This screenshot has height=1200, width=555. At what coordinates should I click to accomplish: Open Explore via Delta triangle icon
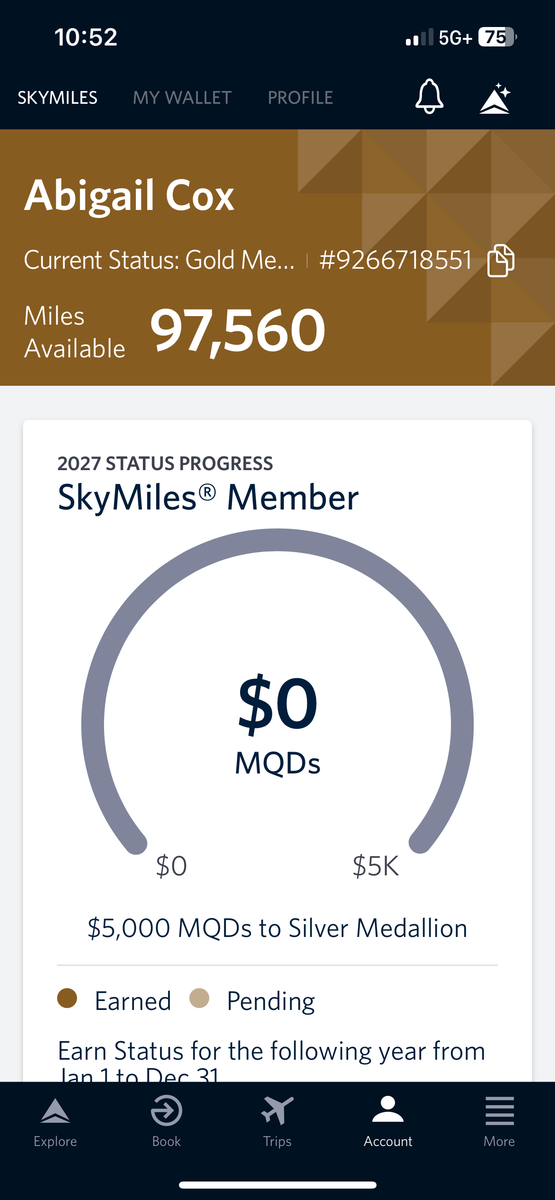(54, 1111)
